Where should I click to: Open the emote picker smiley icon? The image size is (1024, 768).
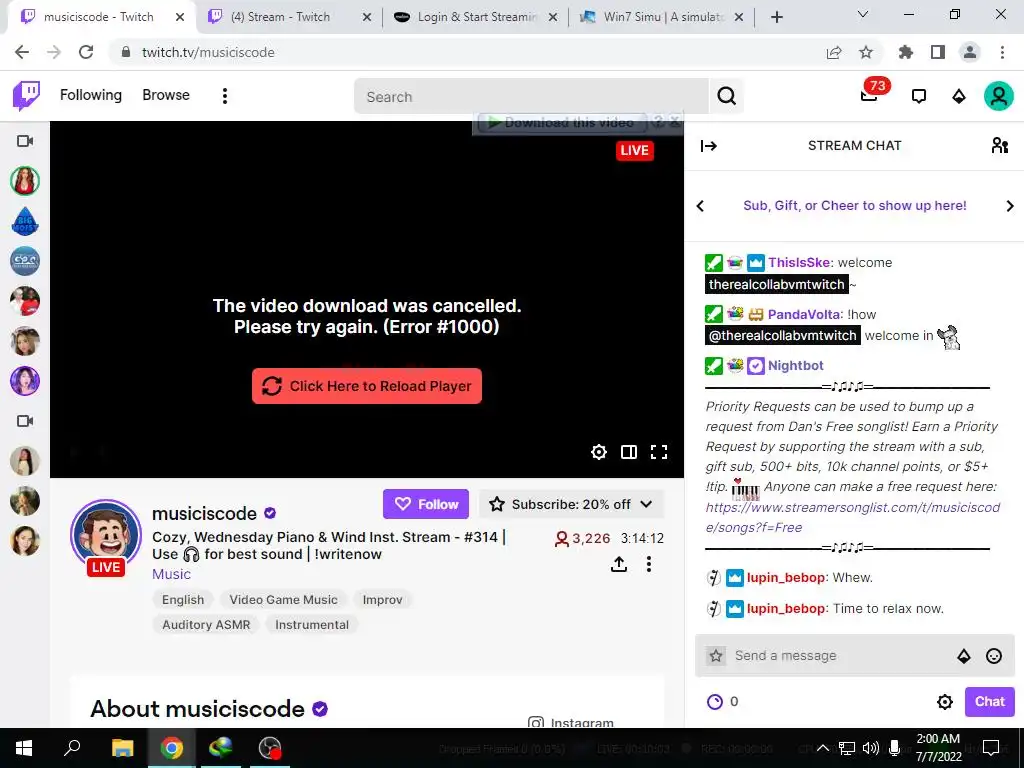point(994,656)
